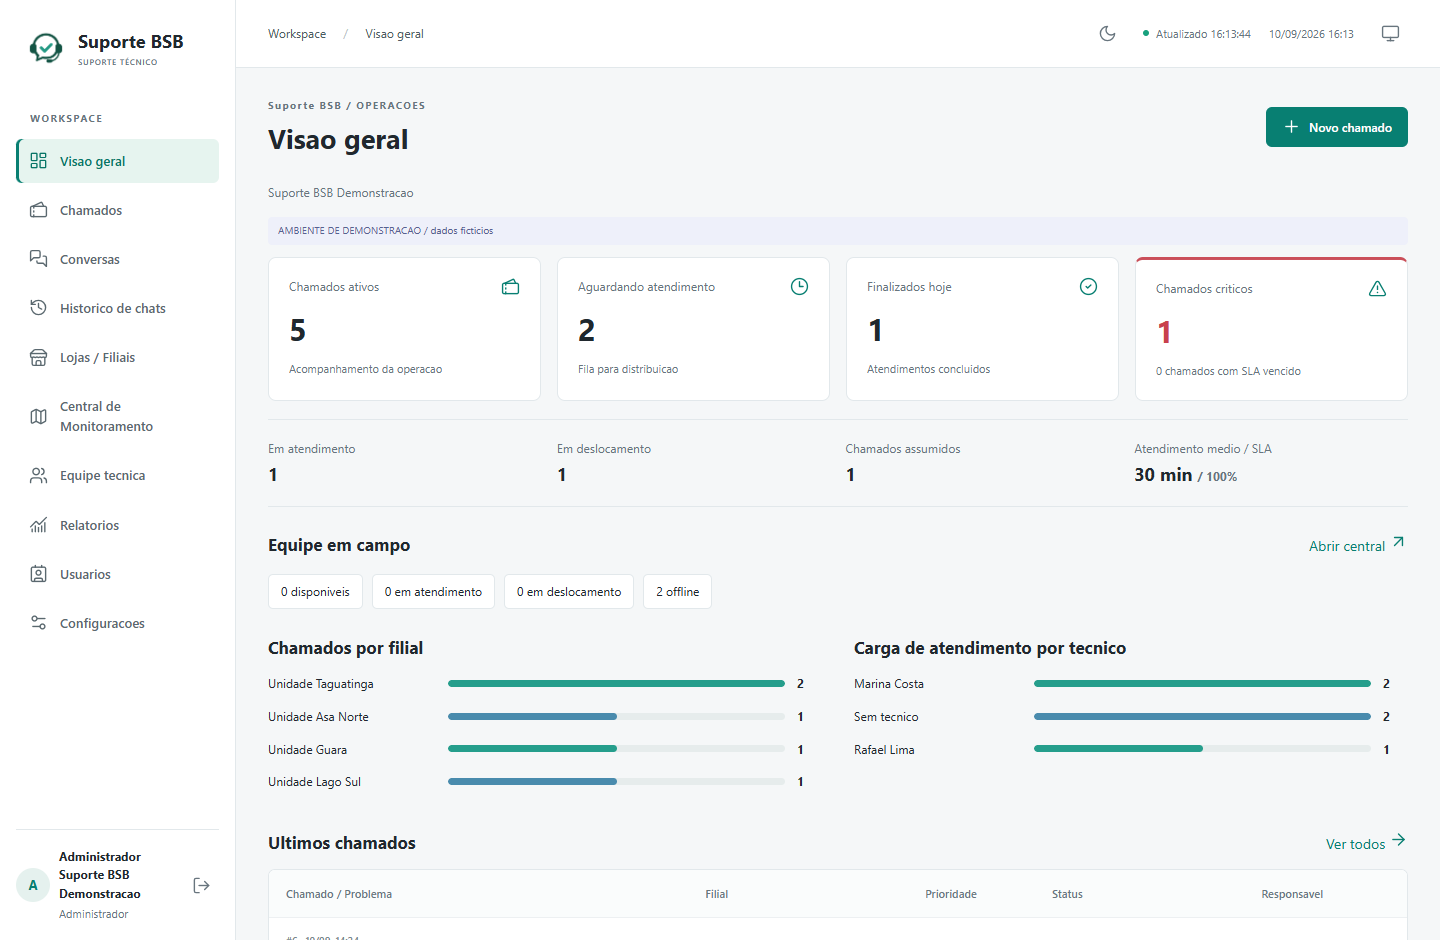The height and width of the screenshot is (940, 1440).
Task: Select the 0 disponiveis chip
Action: tap(315, 591)
